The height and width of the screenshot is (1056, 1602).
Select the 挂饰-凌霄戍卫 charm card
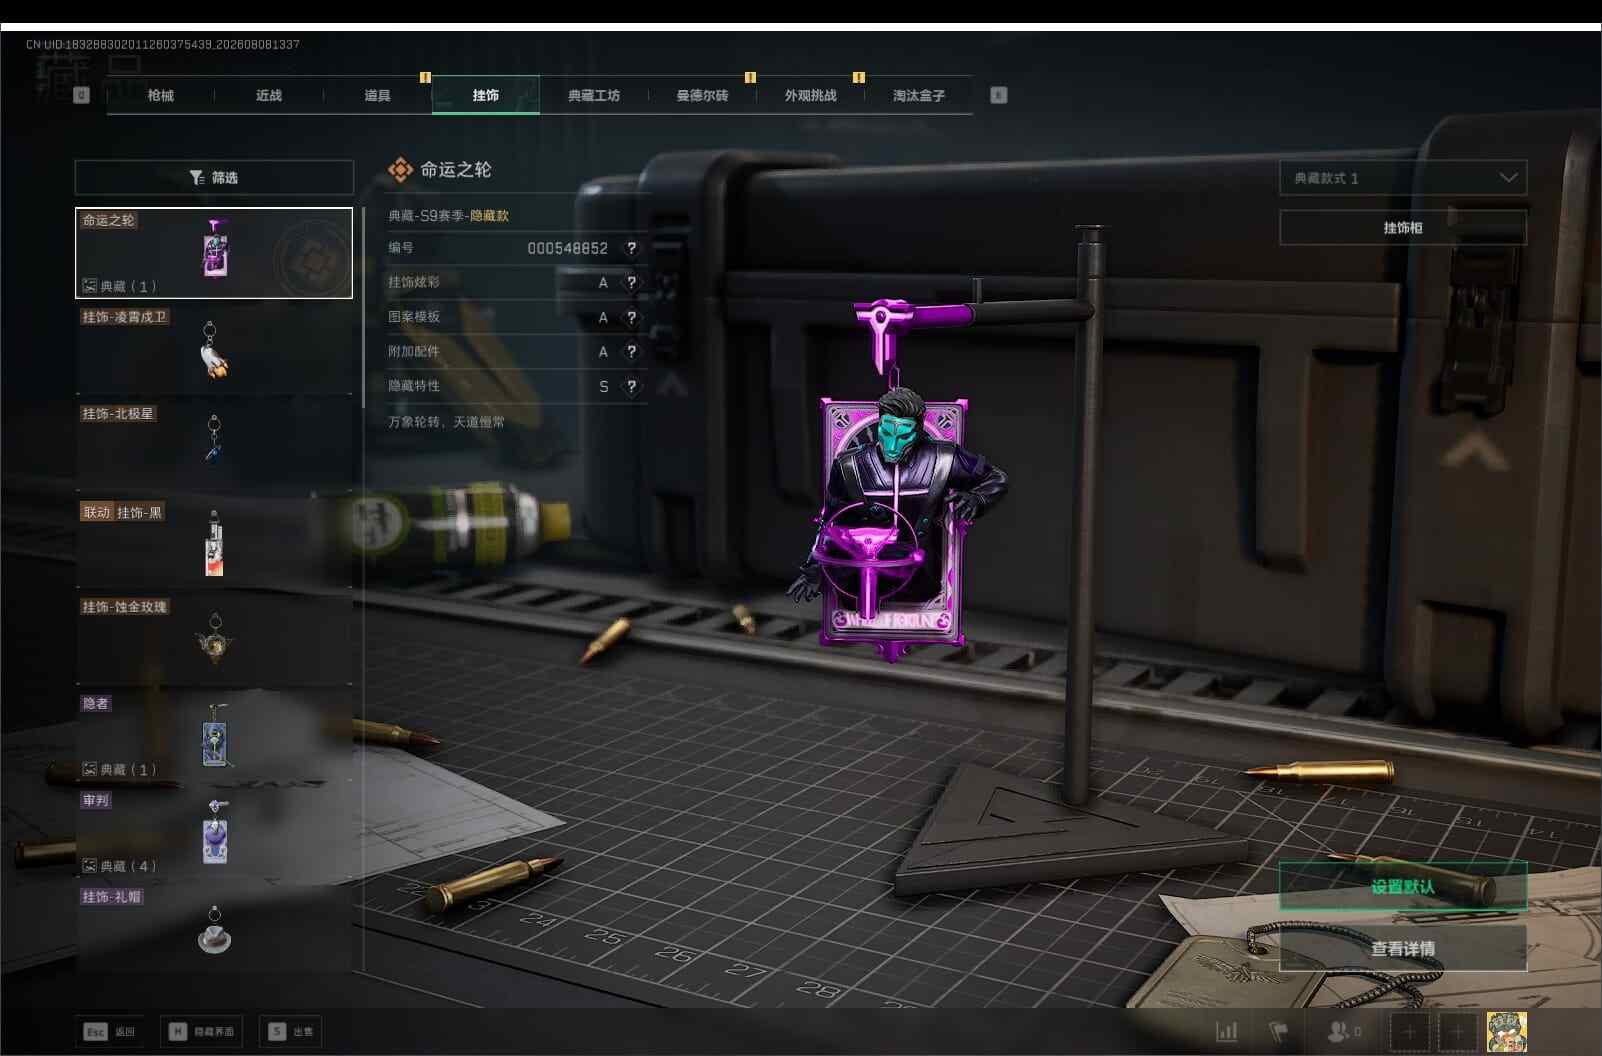pos(214,350)
